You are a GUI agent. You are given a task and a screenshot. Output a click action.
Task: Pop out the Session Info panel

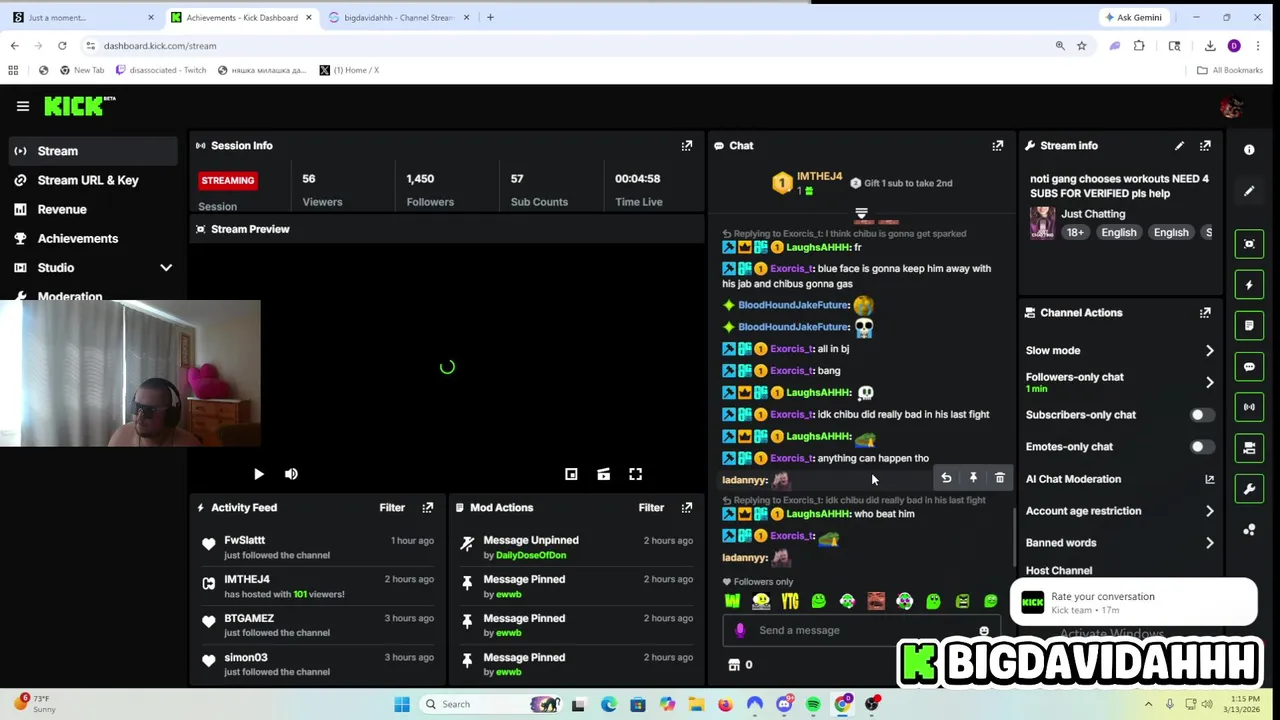point(687,146)
